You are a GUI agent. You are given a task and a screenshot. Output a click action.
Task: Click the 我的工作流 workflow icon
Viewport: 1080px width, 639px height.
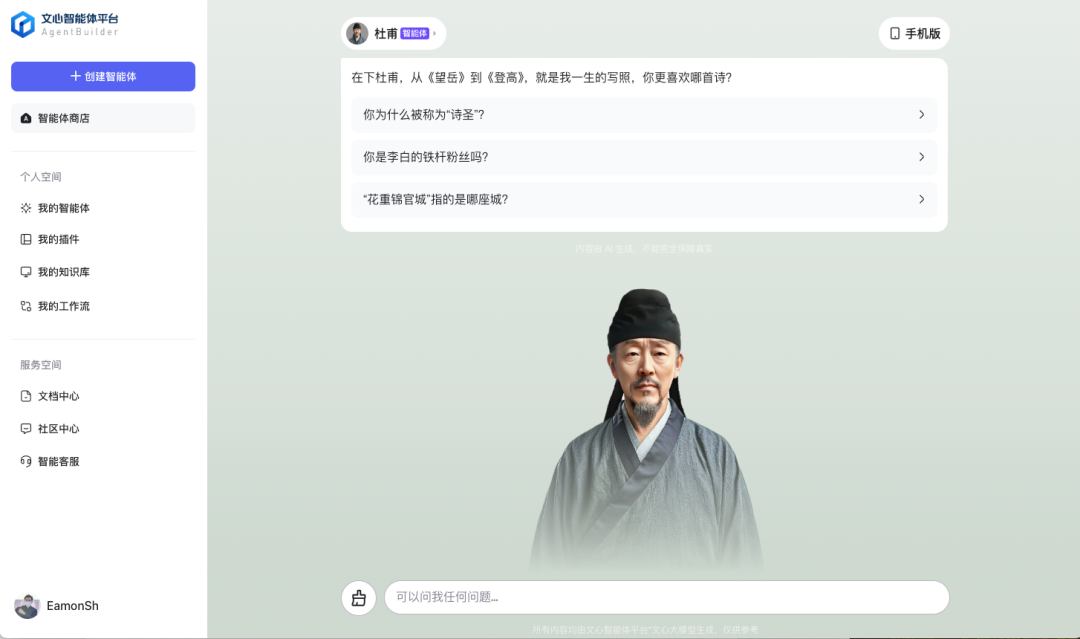tap(26, 306)
